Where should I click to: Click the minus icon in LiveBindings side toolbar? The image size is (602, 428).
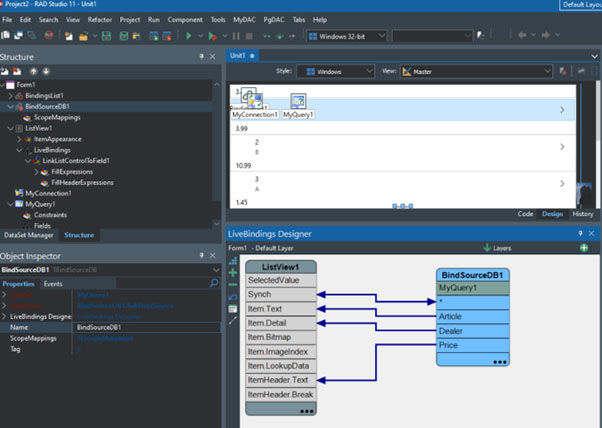[233, 285]
